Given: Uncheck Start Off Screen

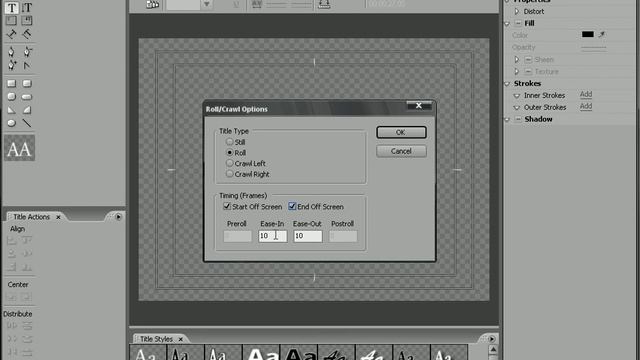Looking at the screenshot, I should pyautogui.click(x=227, y=206).
